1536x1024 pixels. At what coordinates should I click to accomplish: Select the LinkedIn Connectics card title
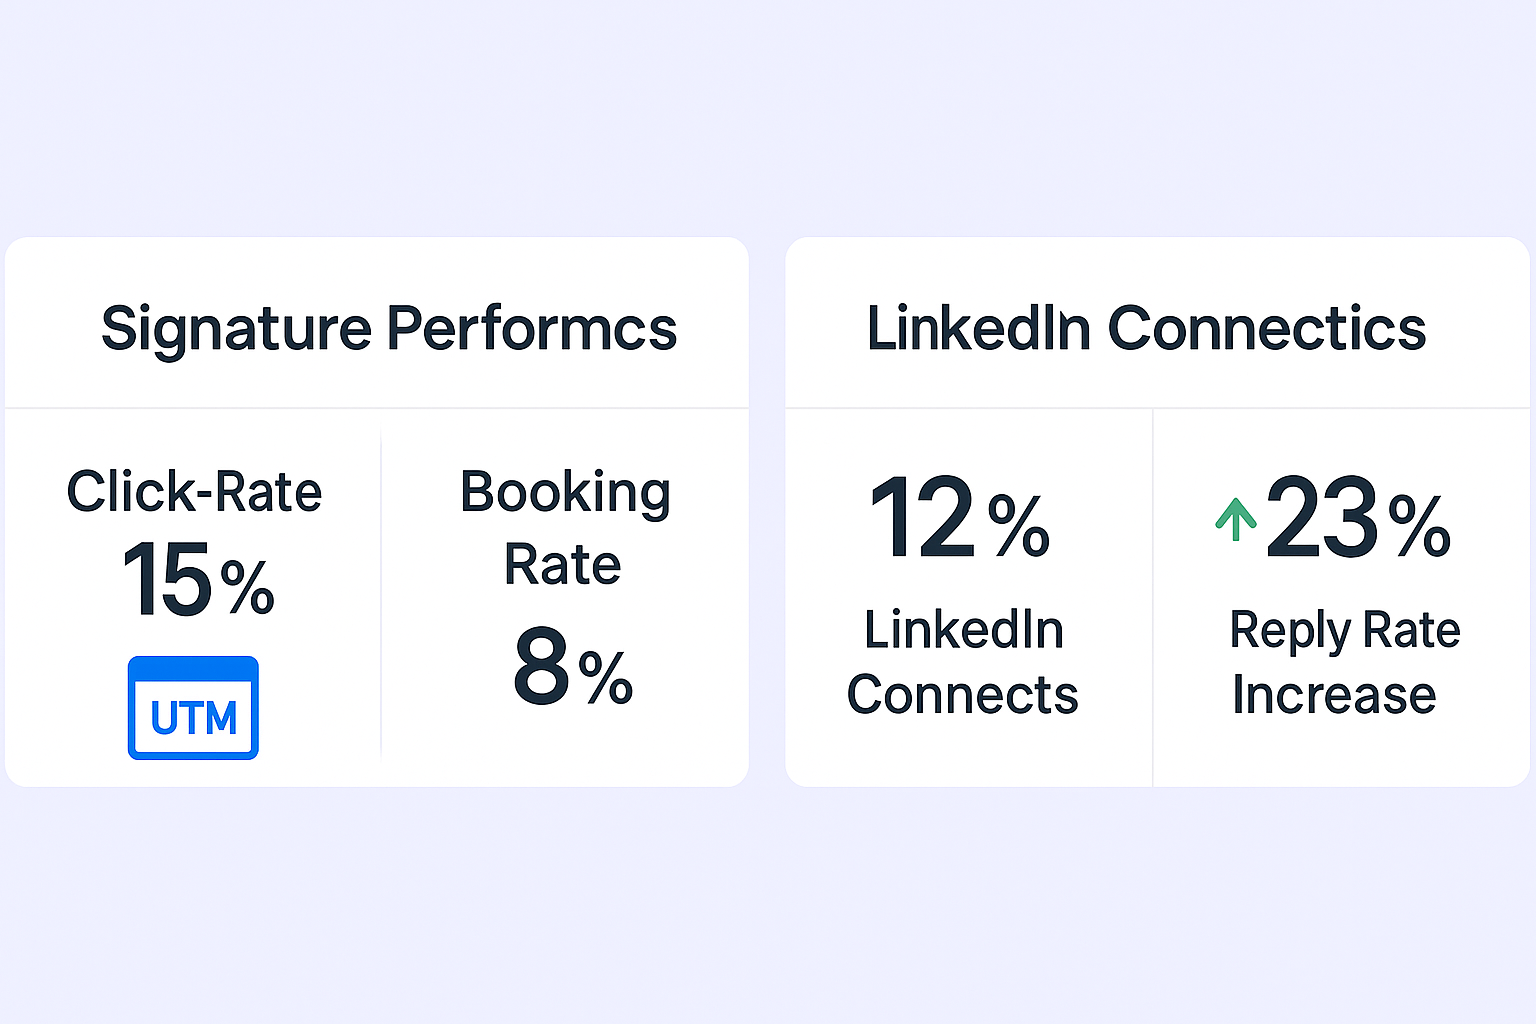tap(1146, 328)
